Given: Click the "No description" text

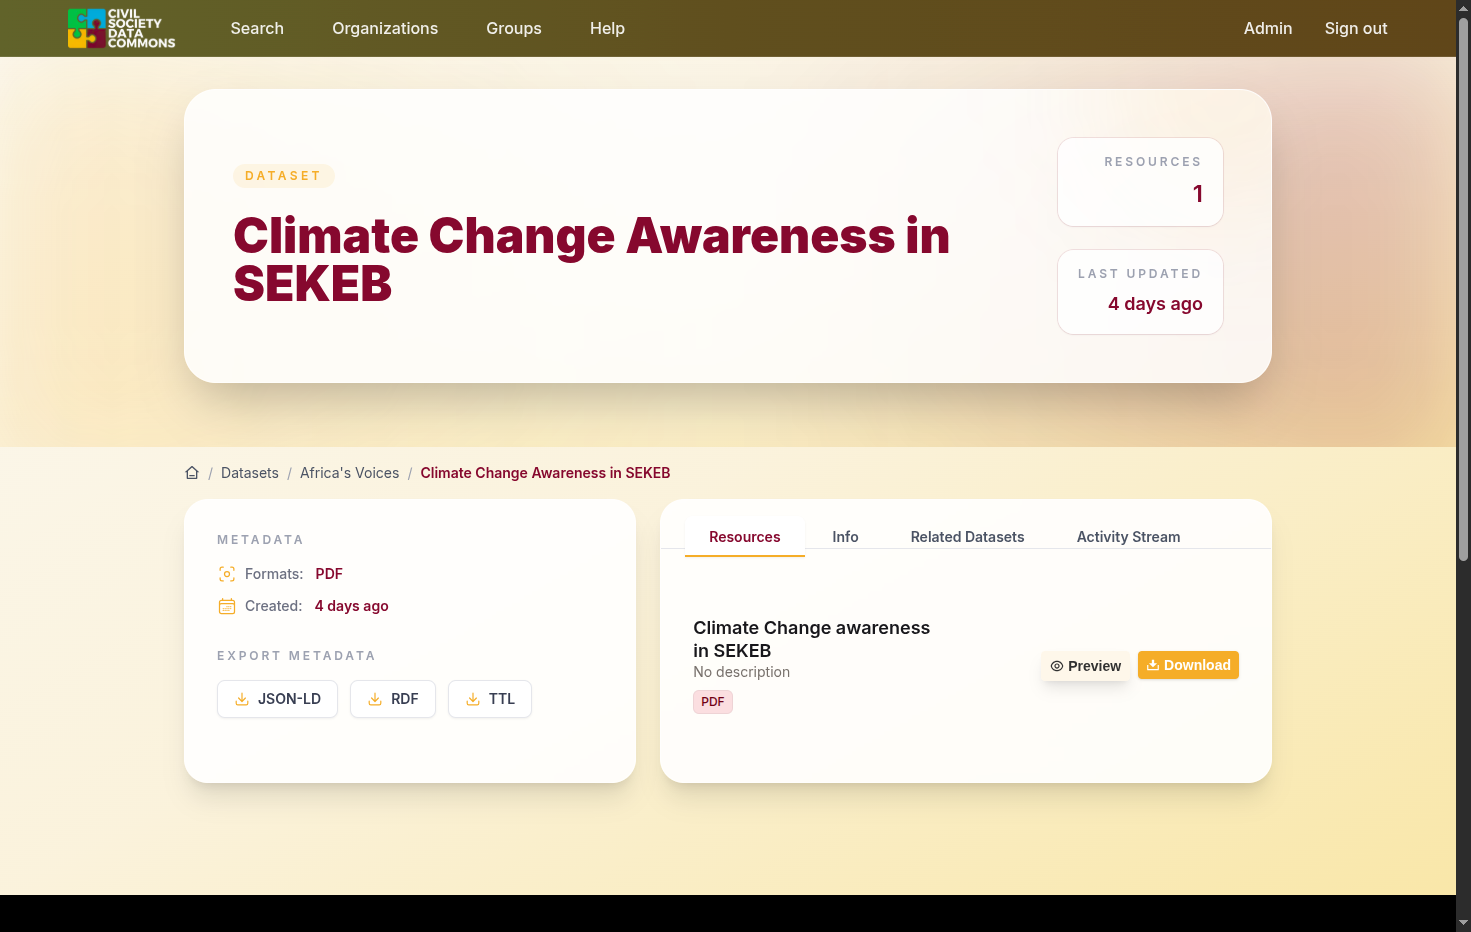Looking at the screenshot, I should coord(741,672).
